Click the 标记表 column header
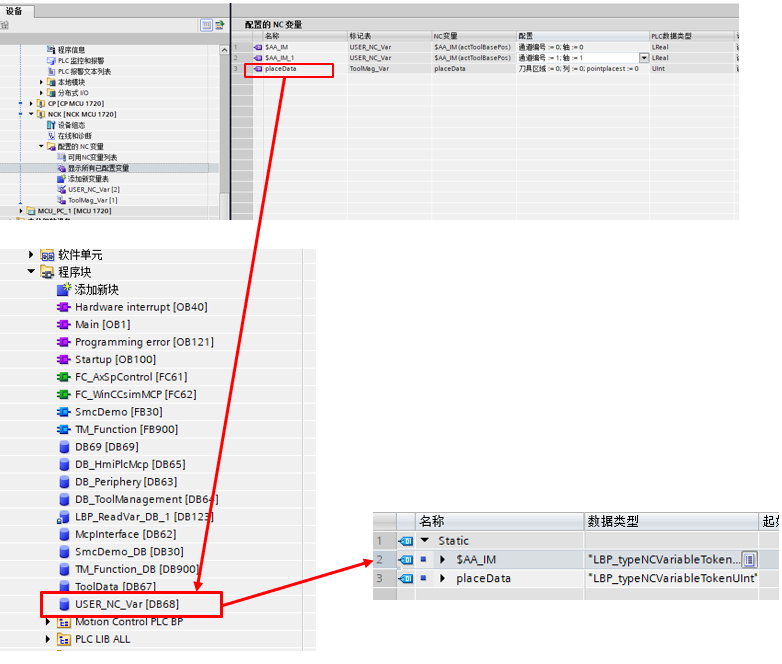Image resolution: width=782 pixels, height=664 pixels. click(389, 36)
